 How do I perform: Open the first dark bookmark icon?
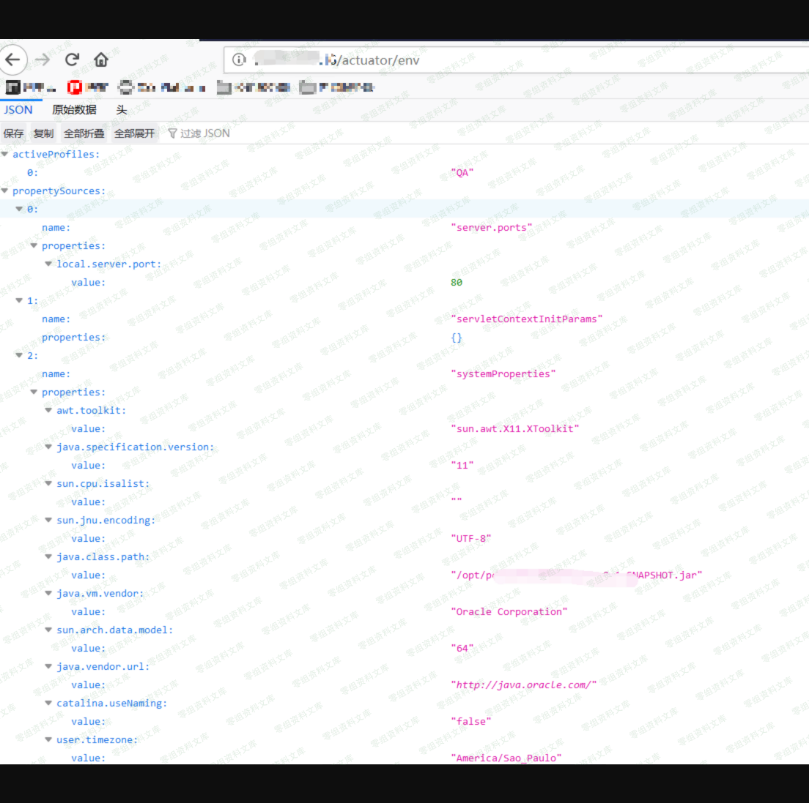pyautogui.click(x=14, y=88)
